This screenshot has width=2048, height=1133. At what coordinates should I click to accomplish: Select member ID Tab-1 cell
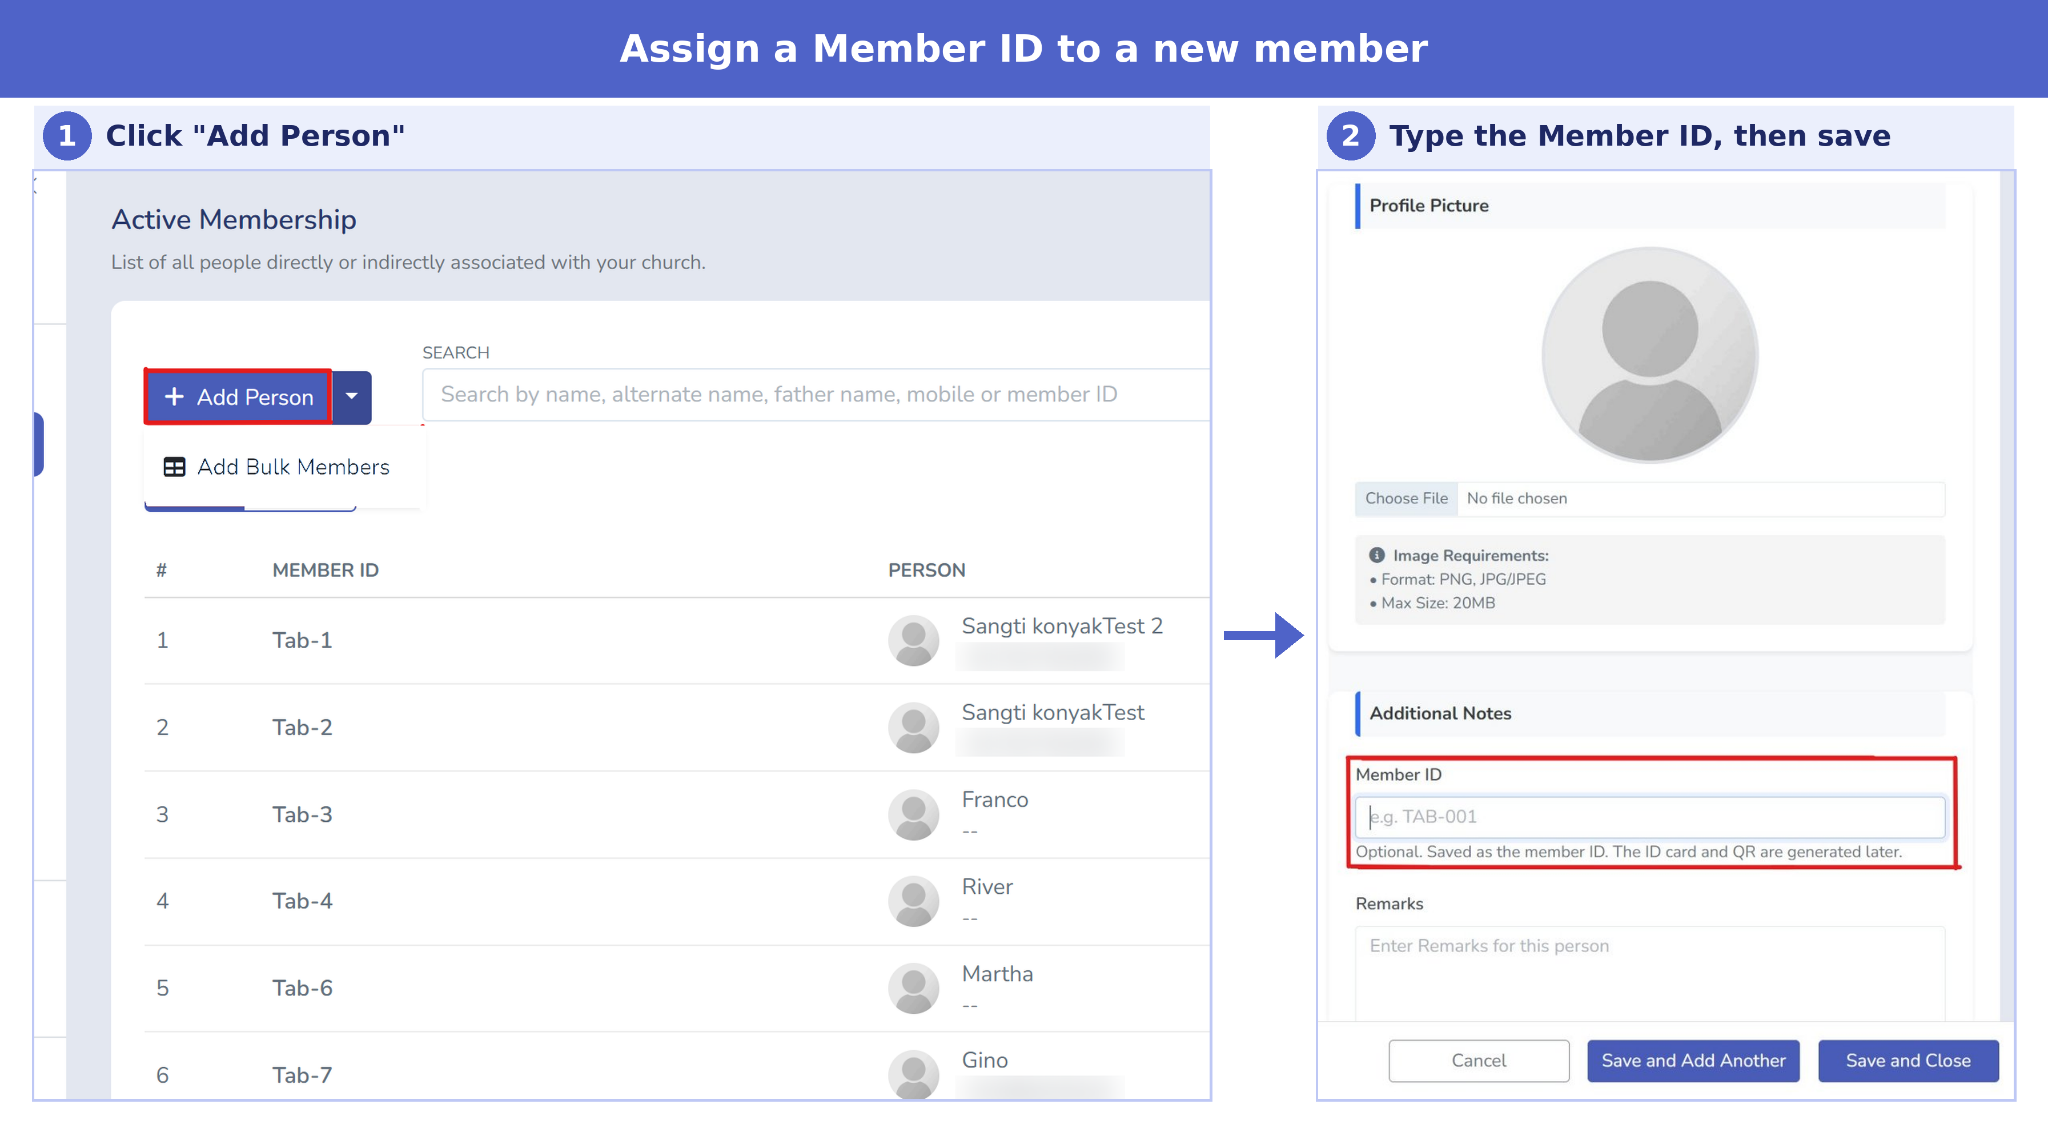tap(302, 640)
